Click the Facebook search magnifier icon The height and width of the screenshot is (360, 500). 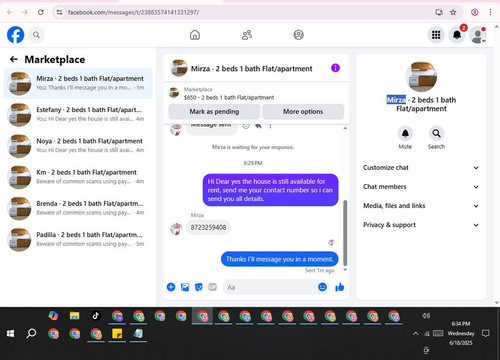(x=36, y=35)
